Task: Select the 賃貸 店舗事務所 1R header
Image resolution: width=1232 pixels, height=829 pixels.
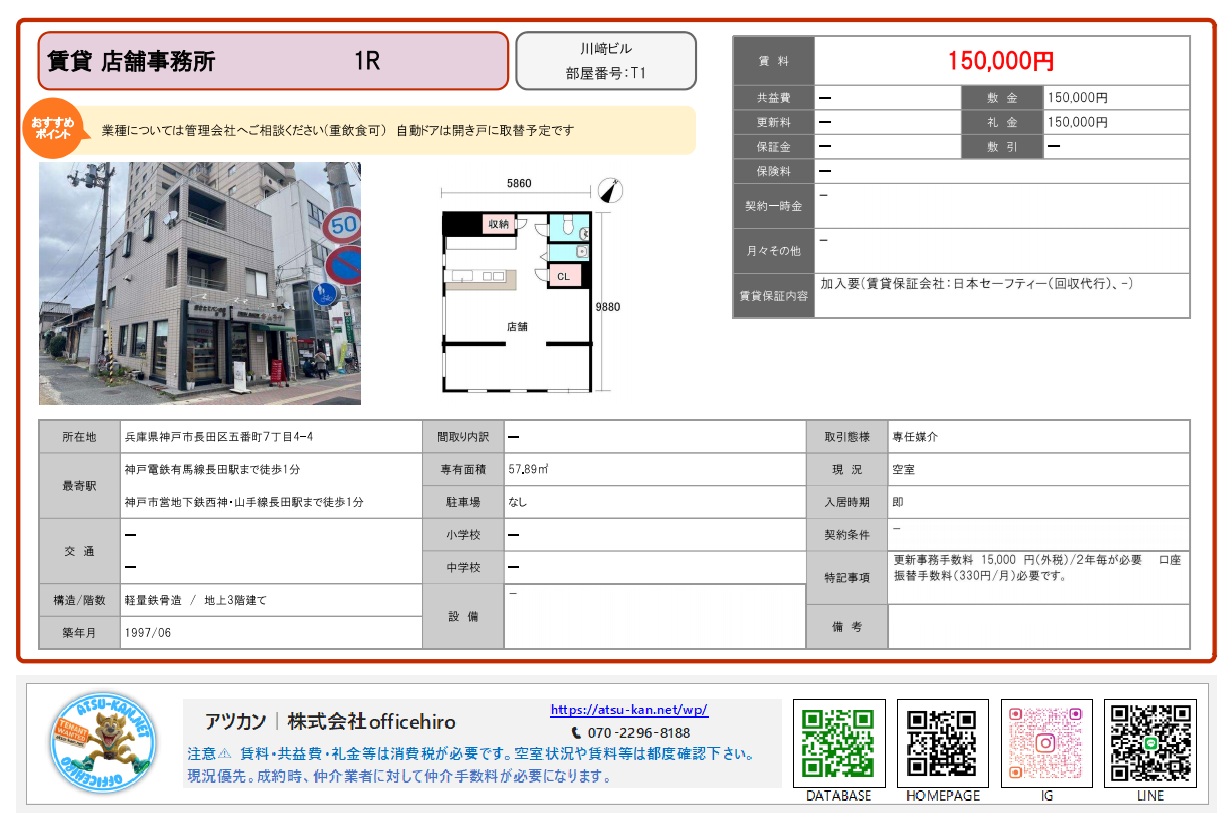Action: point(270,60)
